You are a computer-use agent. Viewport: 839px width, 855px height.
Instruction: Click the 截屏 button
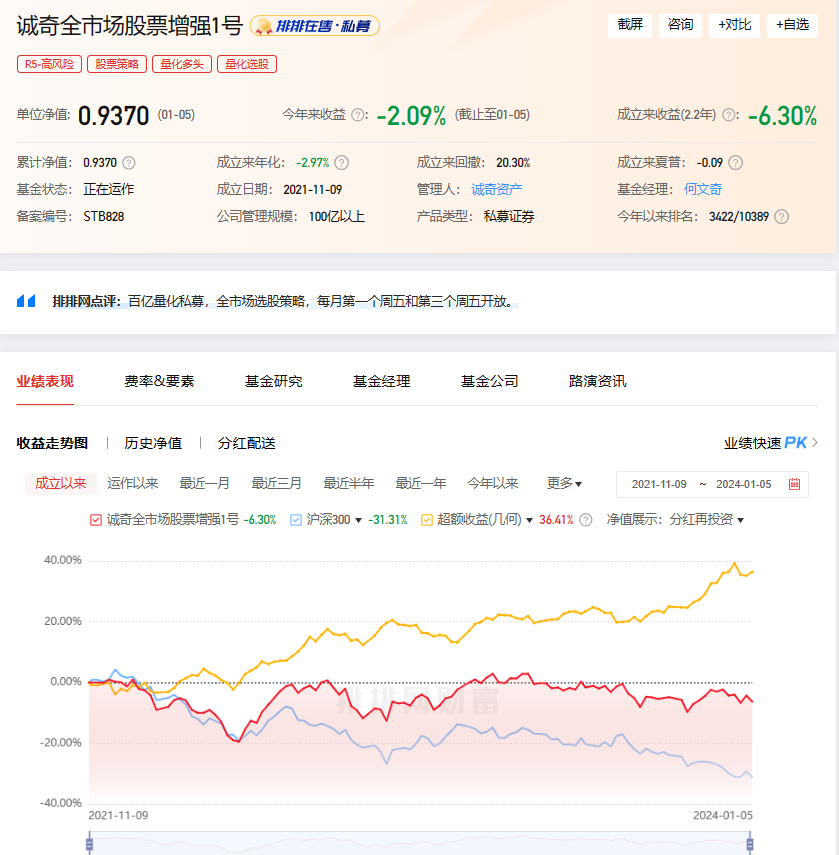630,25
